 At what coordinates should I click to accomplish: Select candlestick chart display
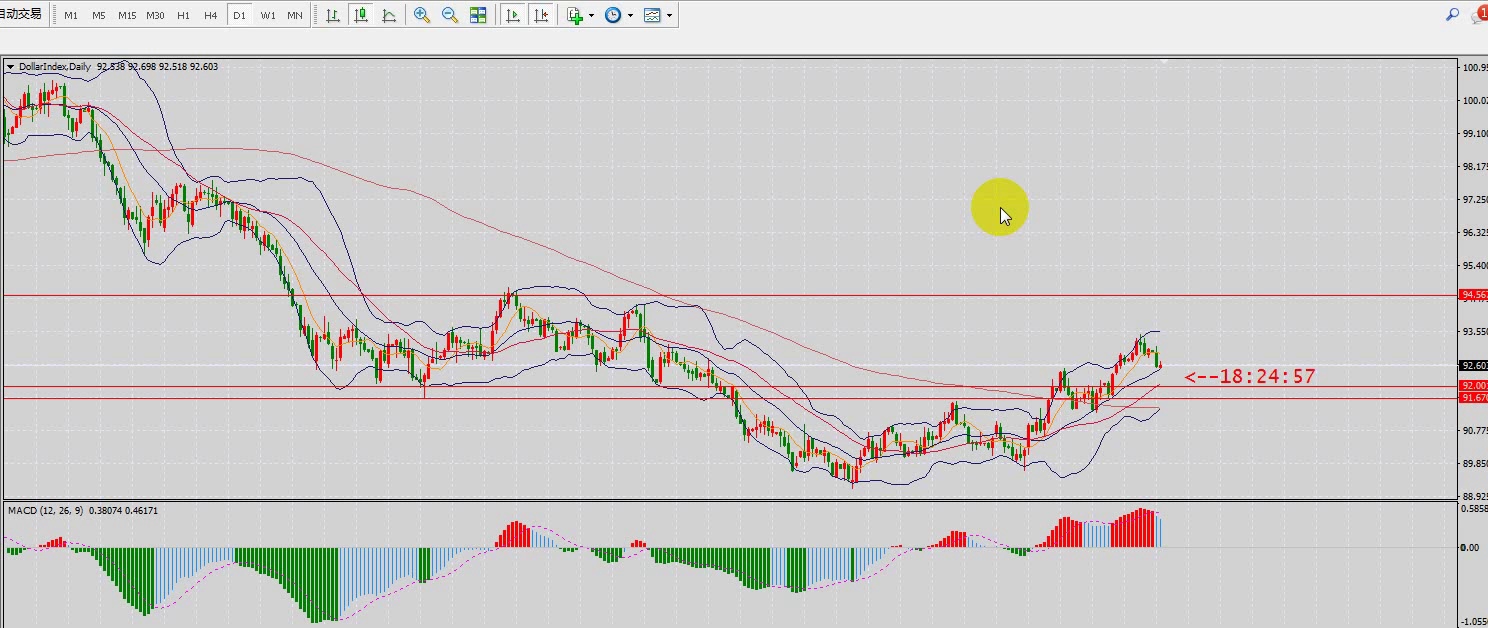click(x=360, y=15)
